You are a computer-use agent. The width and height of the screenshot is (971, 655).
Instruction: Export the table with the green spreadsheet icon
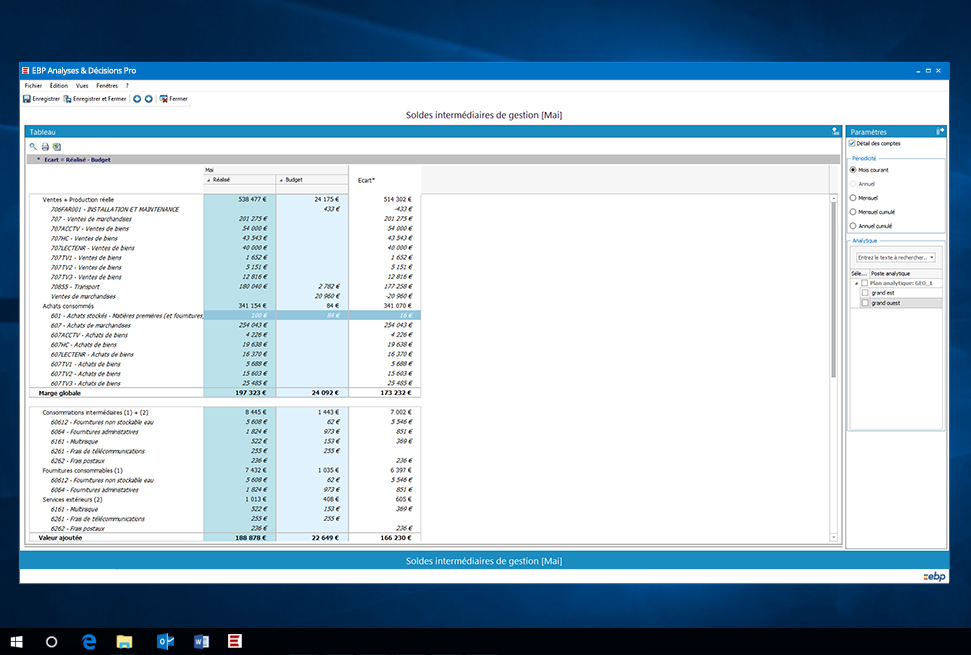pyautogui.click(x=57, y=147)
